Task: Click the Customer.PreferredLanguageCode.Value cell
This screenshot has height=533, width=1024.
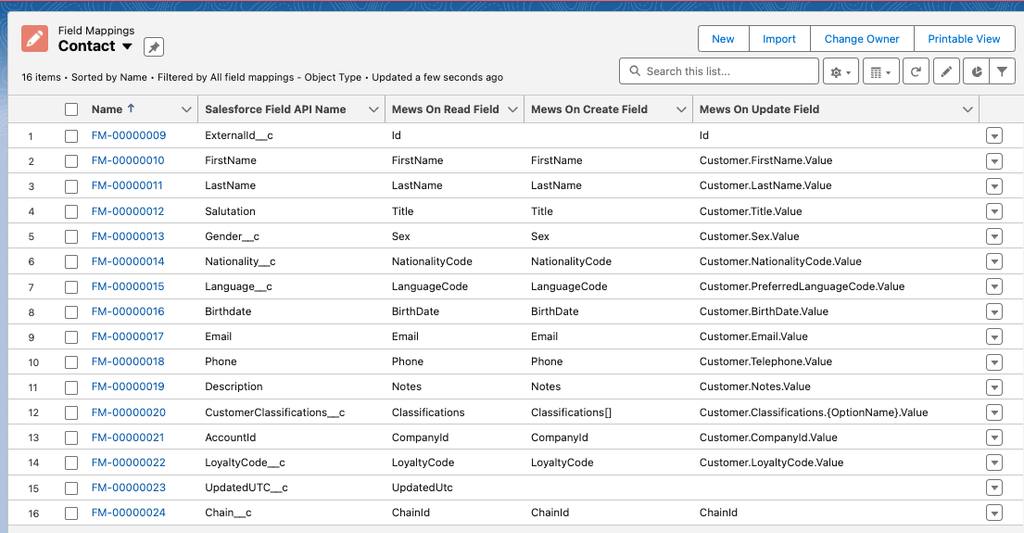Action: point(802,286)
